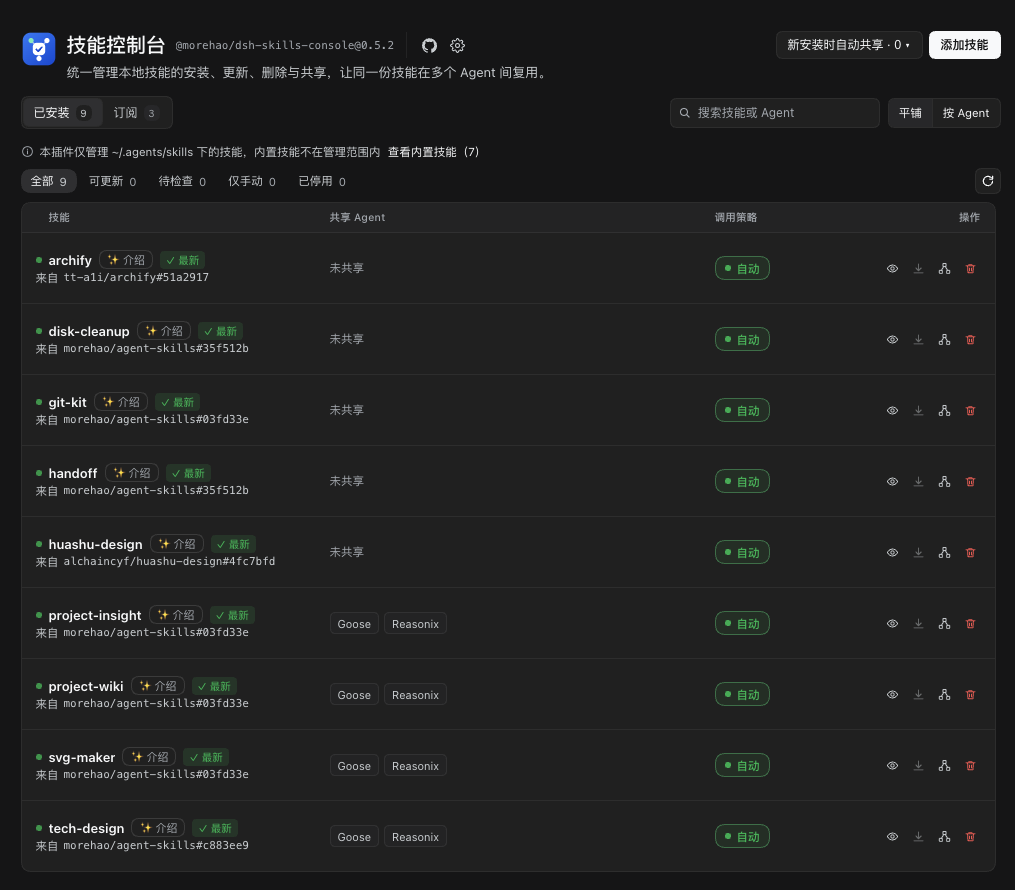Delete the huashu-design skill

point(970,553)
